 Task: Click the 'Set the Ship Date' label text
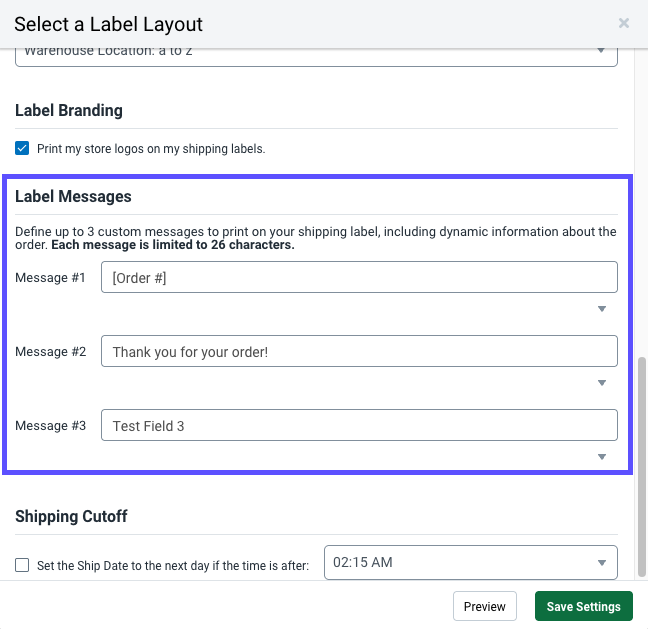pos(173,566)
